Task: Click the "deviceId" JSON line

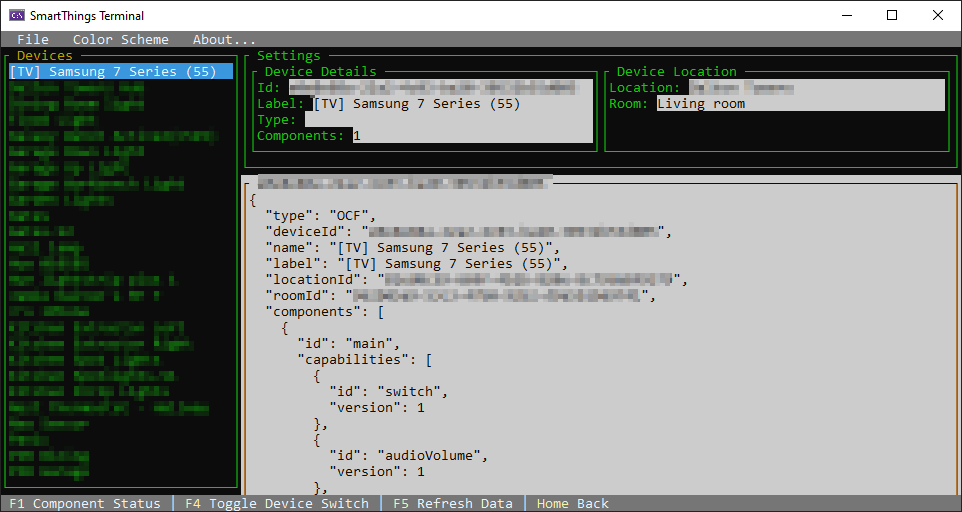Action: click(469, 232)
